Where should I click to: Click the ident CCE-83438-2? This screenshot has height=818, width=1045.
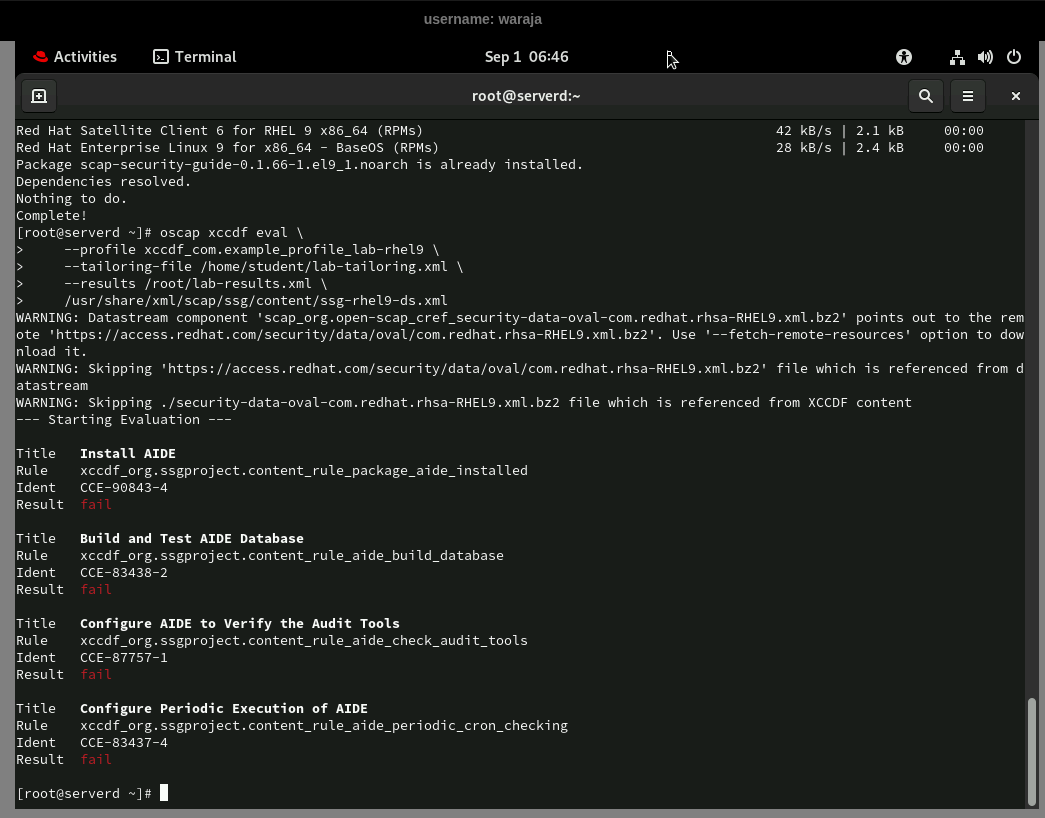[124, 573]
